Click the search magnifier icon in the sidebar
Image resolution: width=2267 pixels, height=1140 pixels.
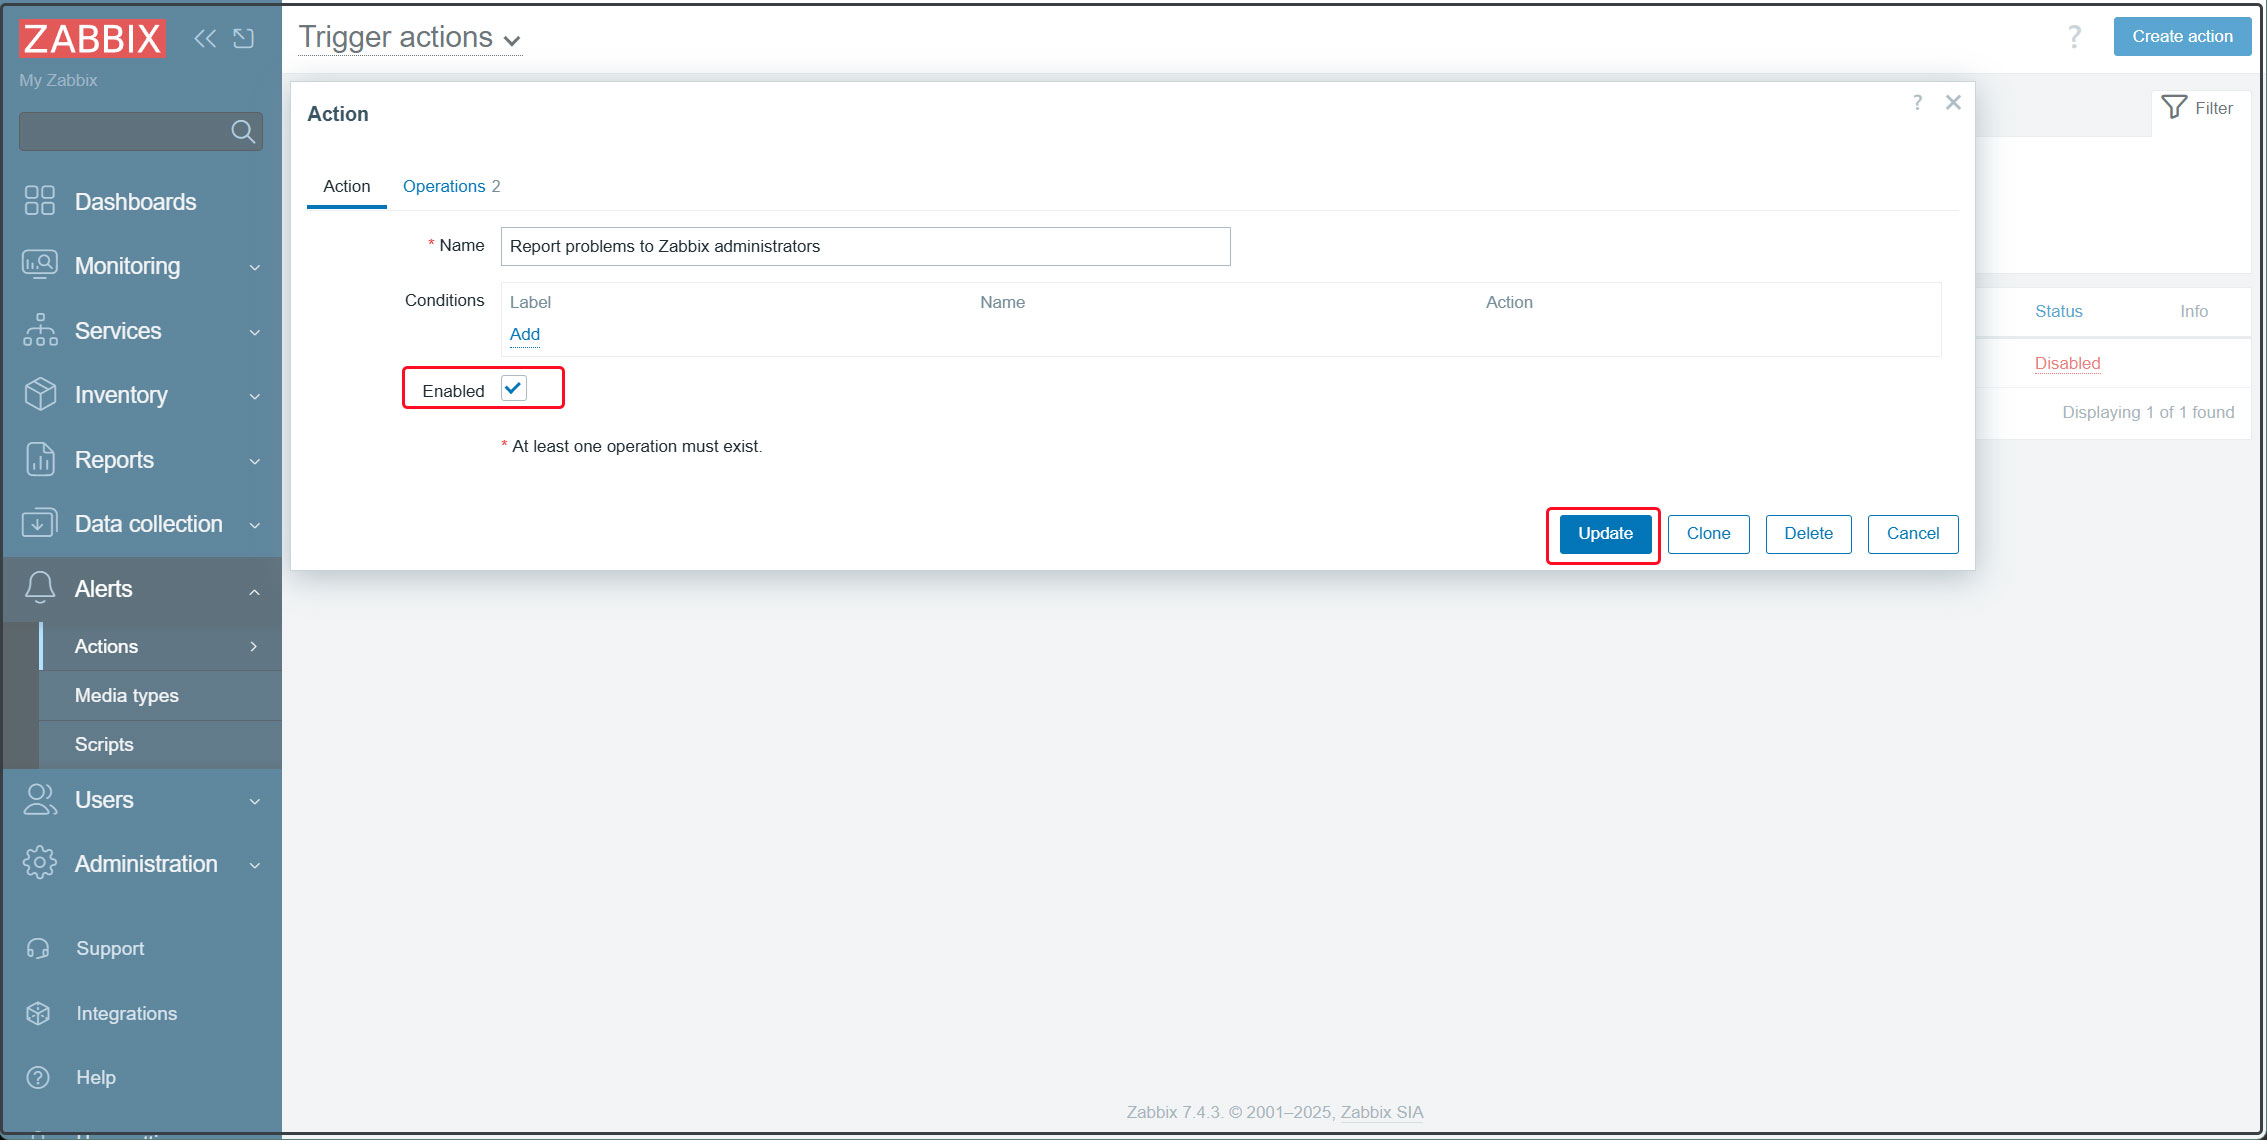242,131
